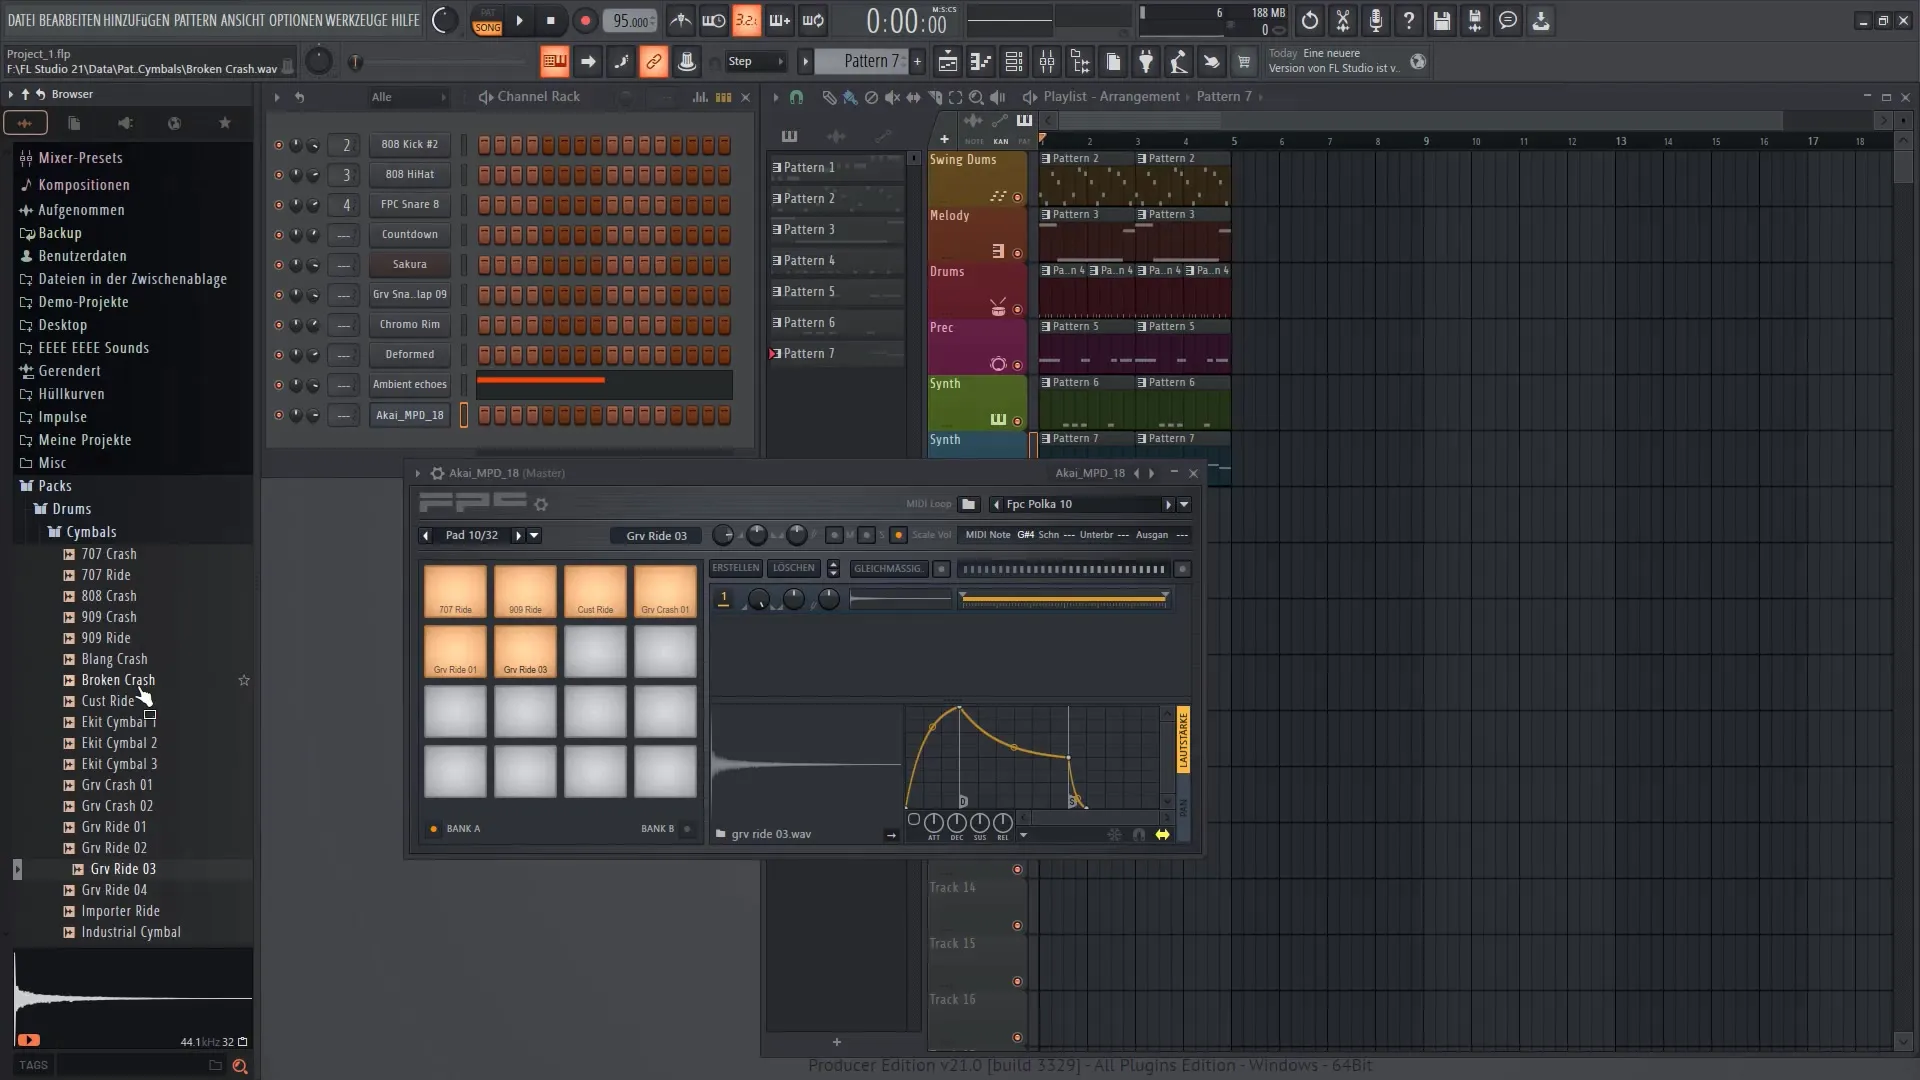Viewport: 1920px width, 1080px height.
Task: Open the Plugin picker plug icon
Action: [x=1146, y=62]
